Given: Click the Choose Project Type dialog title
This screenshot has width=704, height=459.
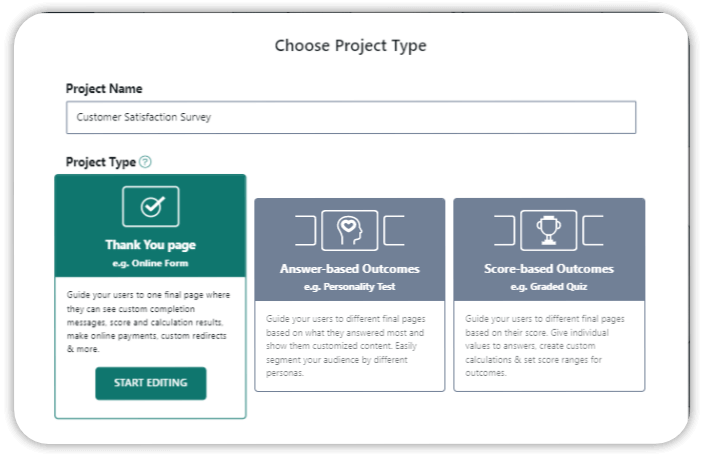Looking at the screenshot, I should (x=351, y=46).
